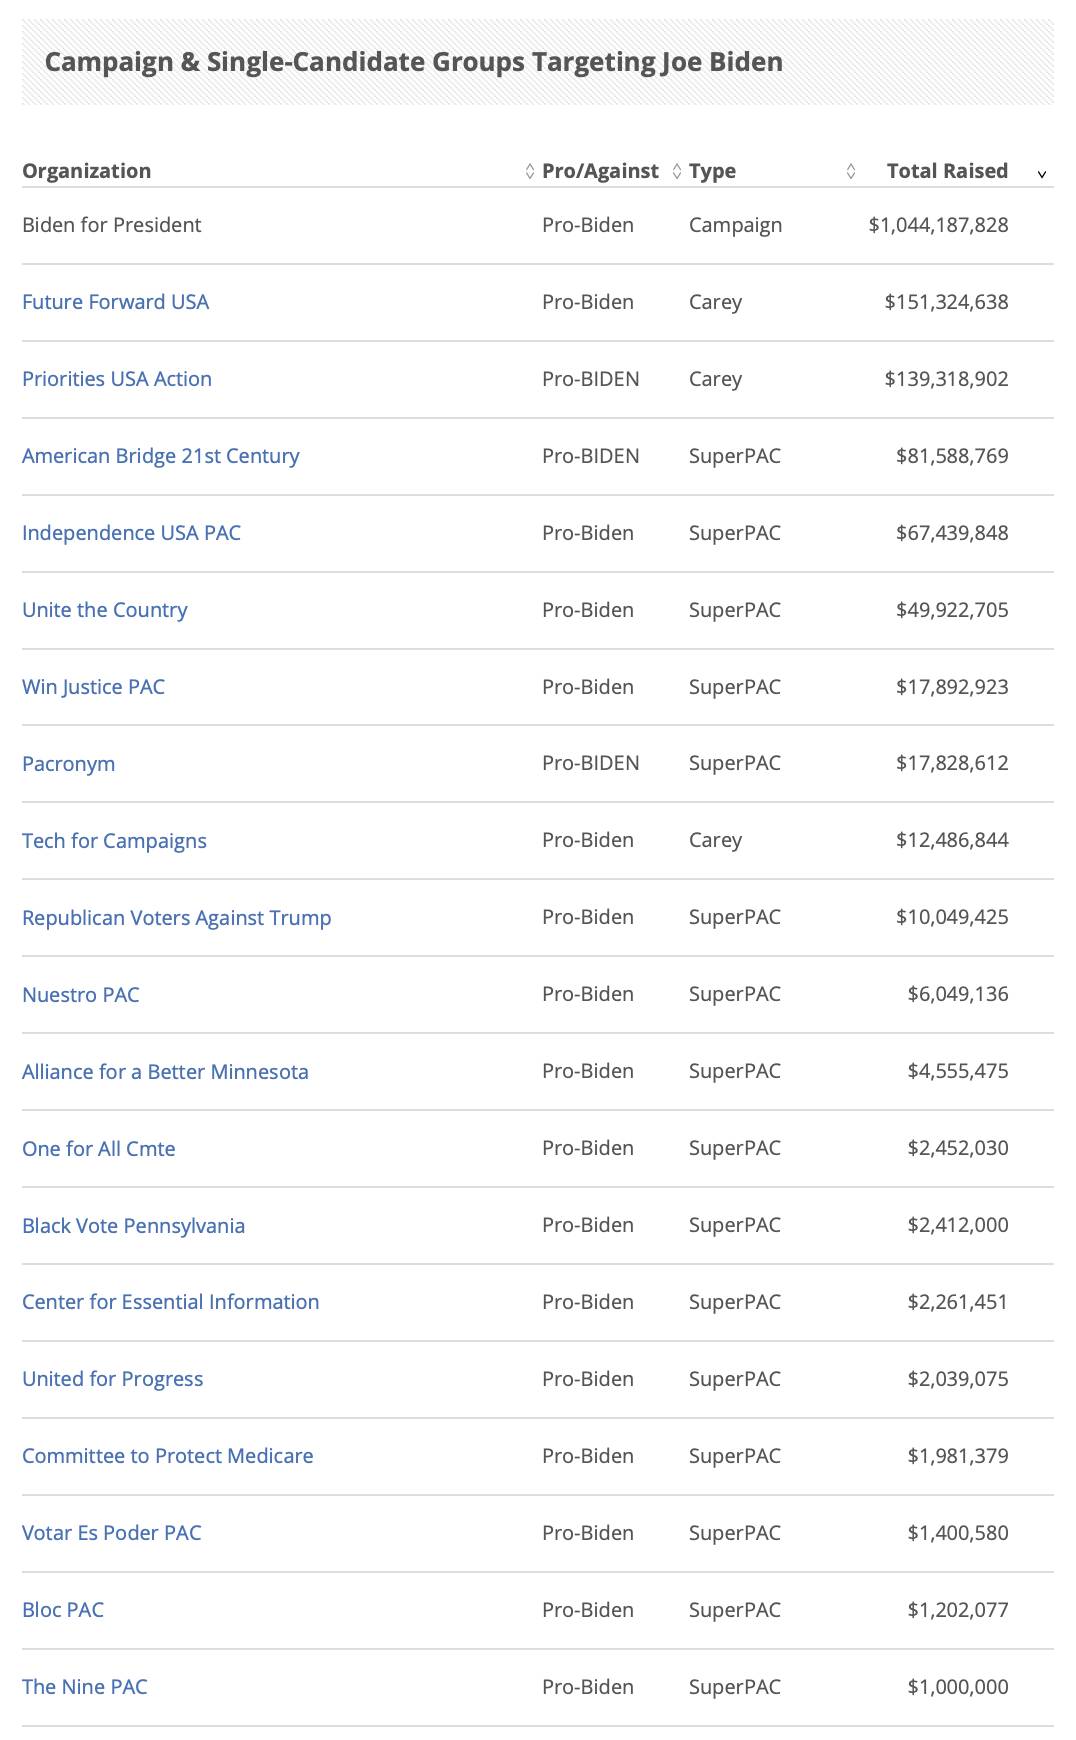Sort by Type column arrows
The width and height of the screenshot is (1076, 1740).
[x=851, y=172]
